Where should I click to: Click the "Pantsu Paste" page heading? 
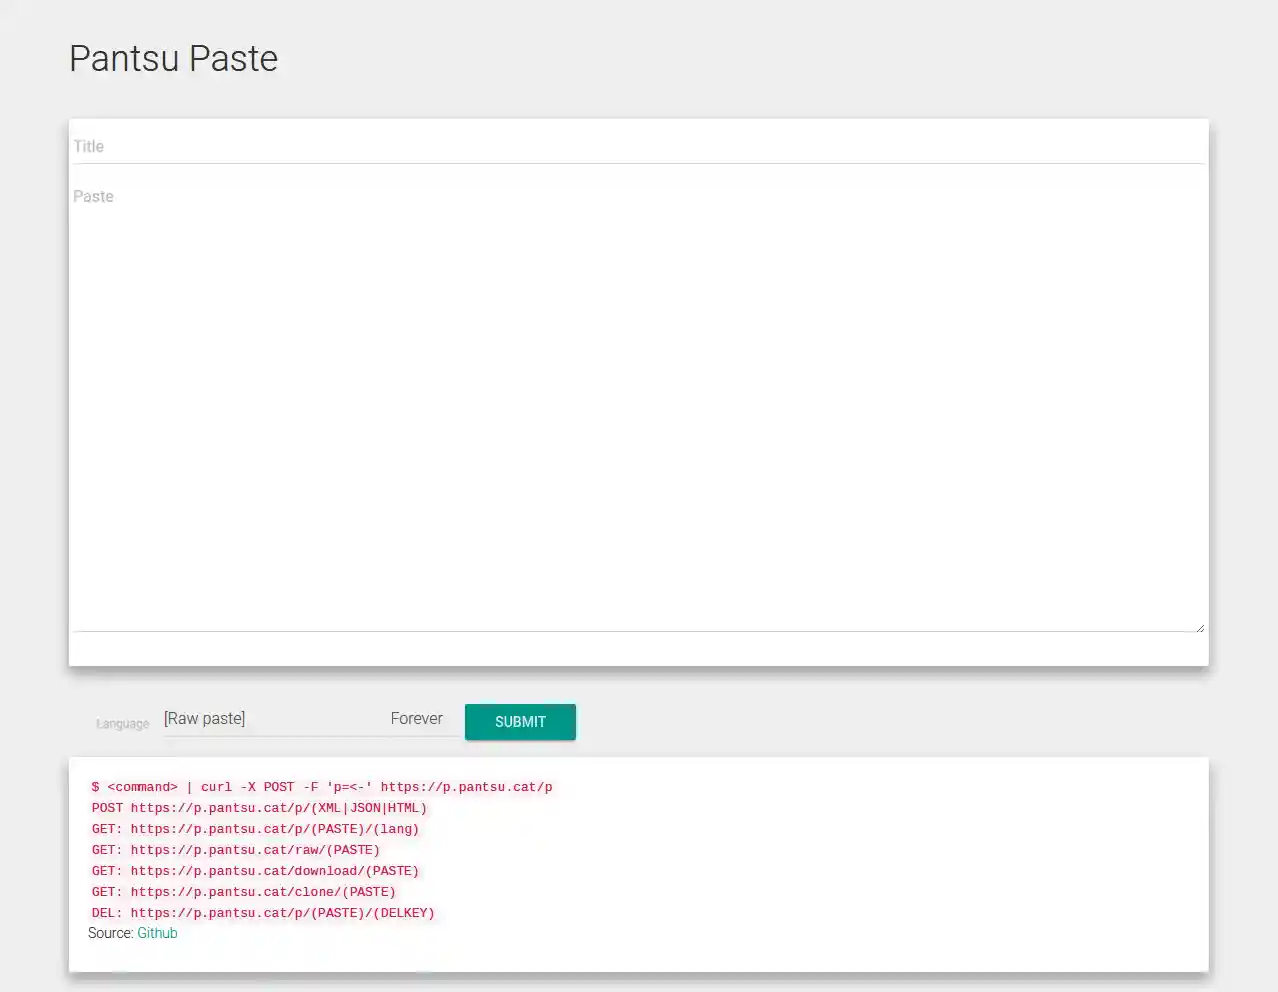[x=173, y=58]
